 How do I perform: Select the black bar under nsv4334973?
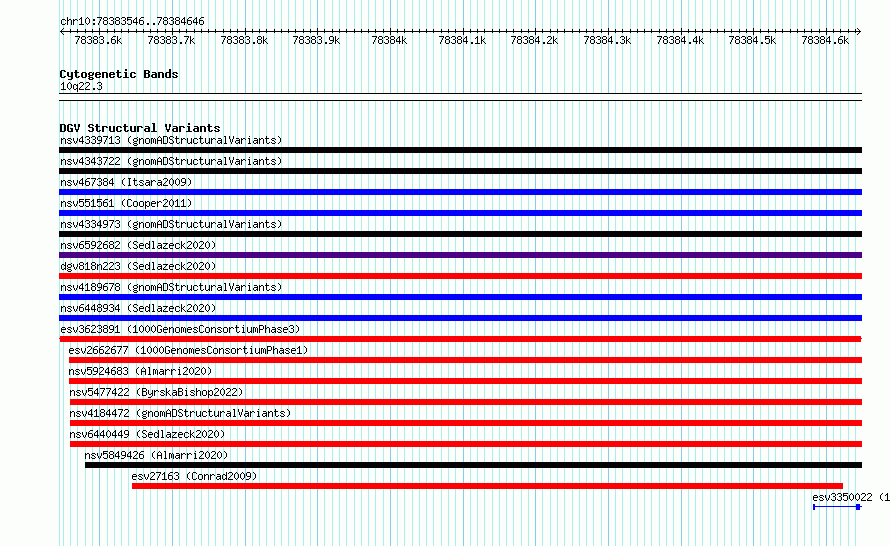(x=460, y=234)
